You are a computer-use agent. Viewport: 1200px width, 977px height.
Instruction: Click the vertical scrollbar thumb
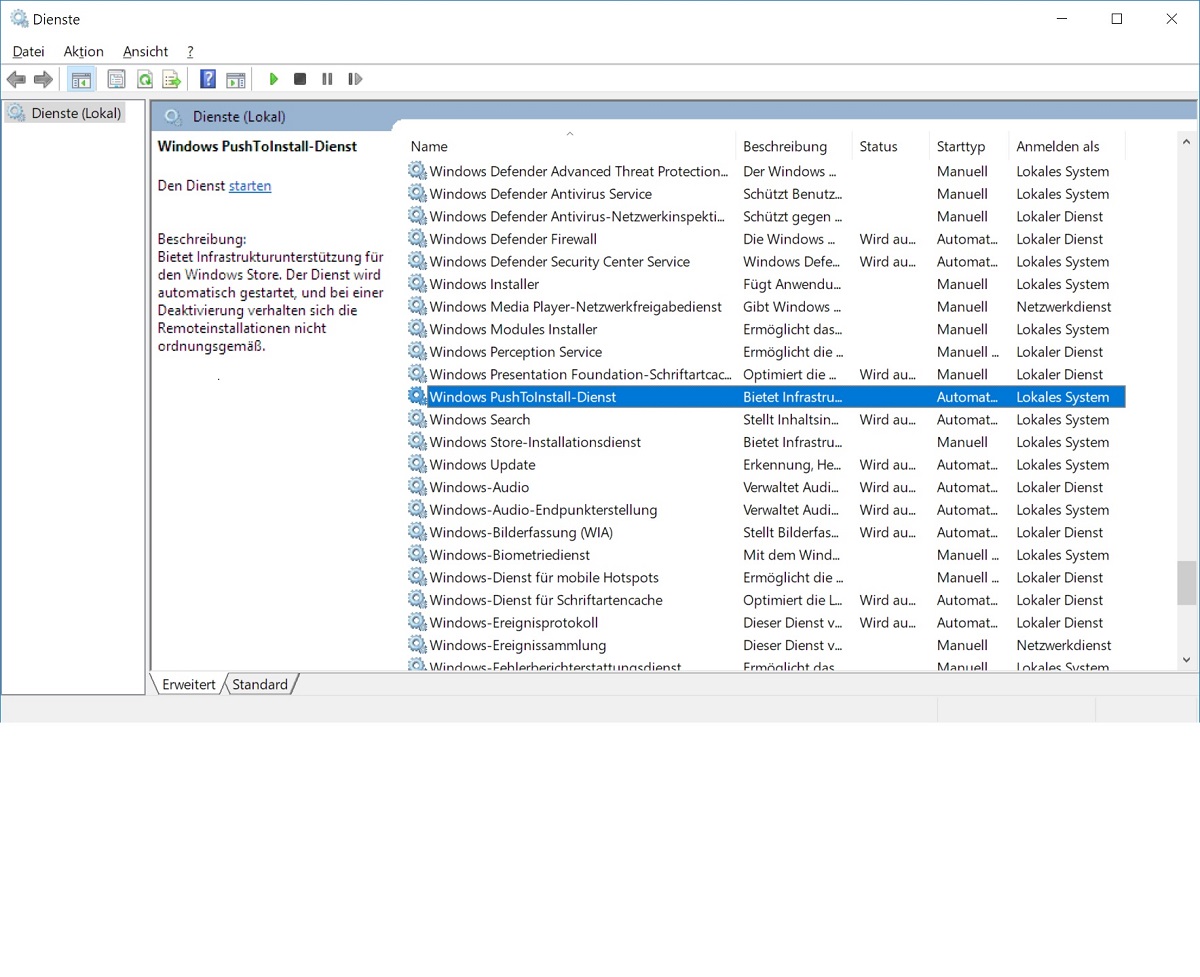1187,583
